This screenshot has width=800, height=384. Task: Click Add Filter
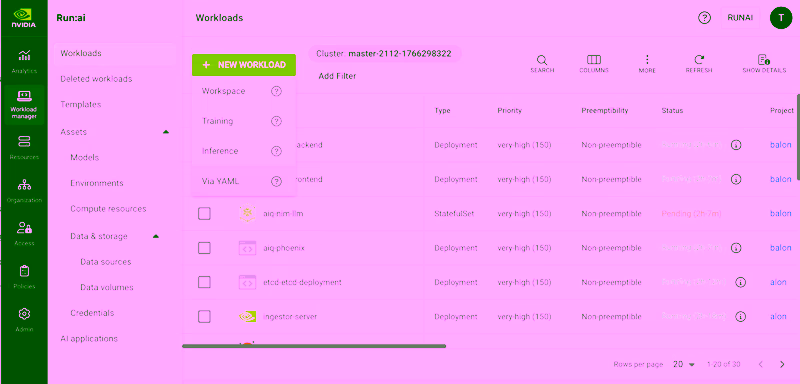pos(337,76)
